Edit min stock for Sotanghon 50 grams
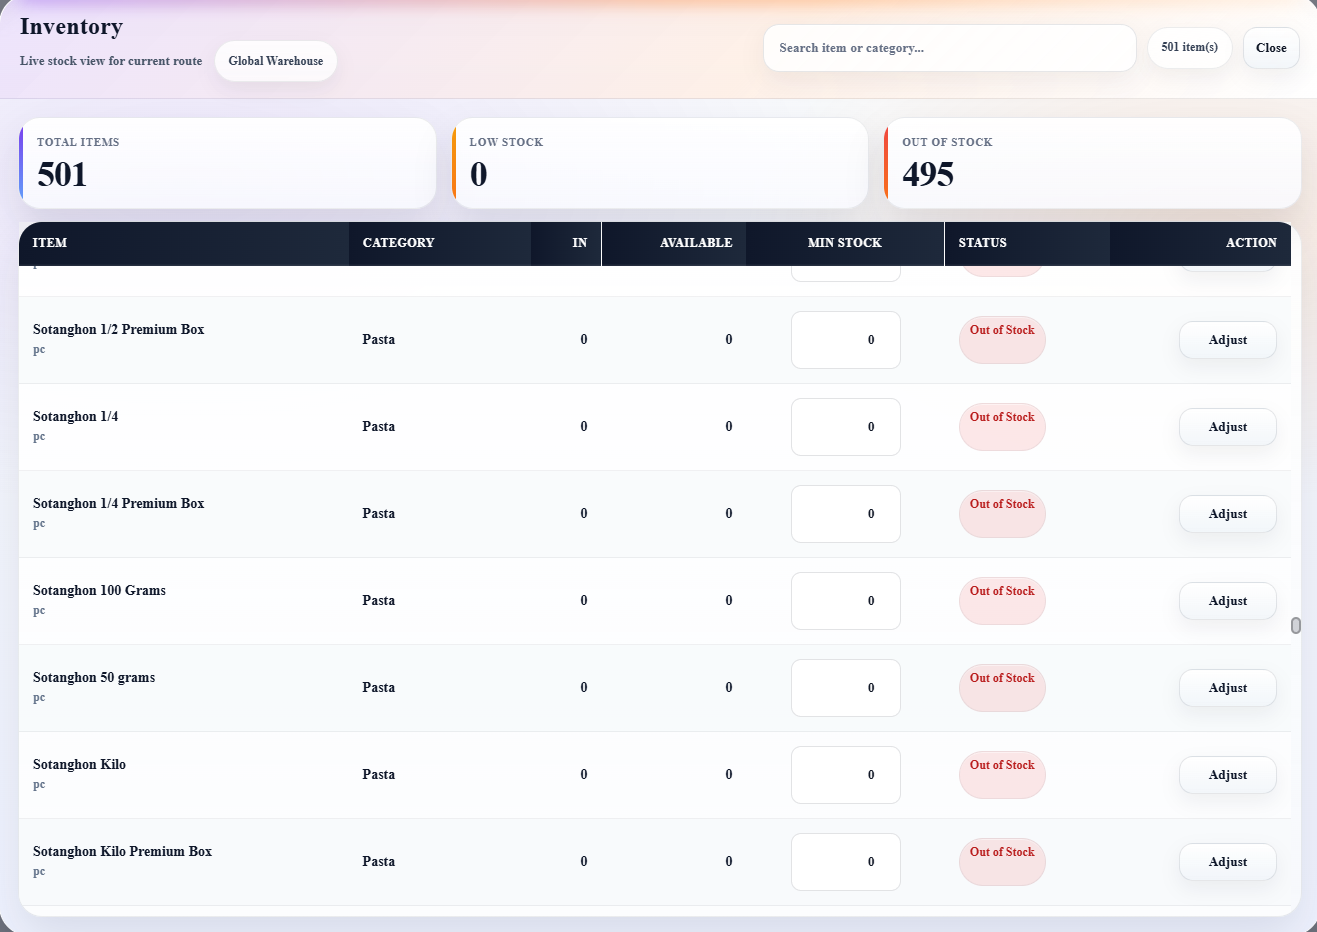Viewport: 1317px width, 932px height. pyautogui.click(x=846, y=688)
